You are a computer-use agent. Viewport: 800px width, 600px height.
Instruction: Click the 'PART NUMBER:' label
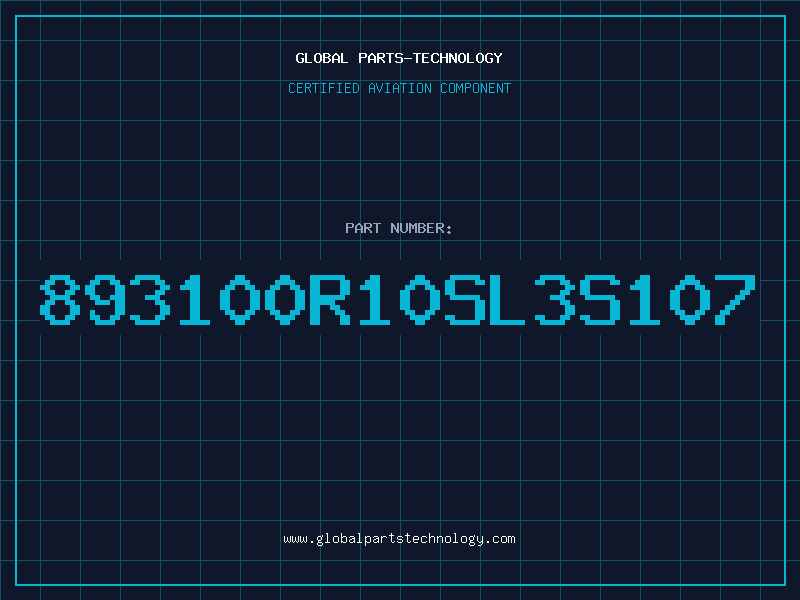click(x=399, y=228)
